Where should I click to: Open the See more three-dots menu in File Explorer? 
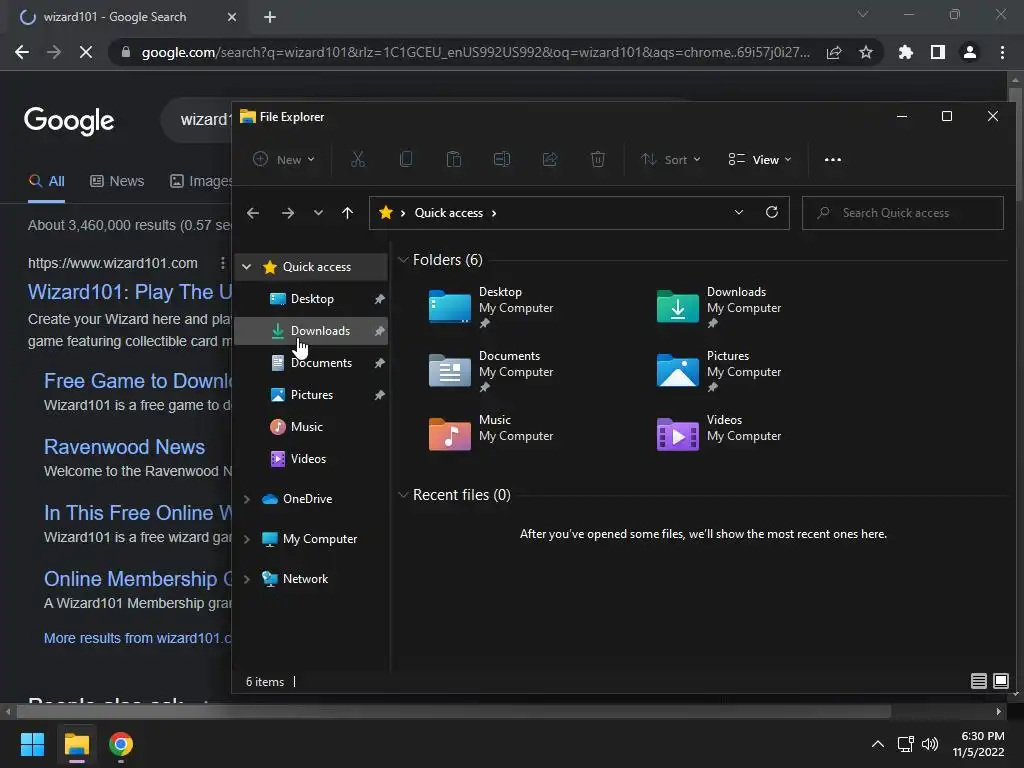click(x=833, y=159)
